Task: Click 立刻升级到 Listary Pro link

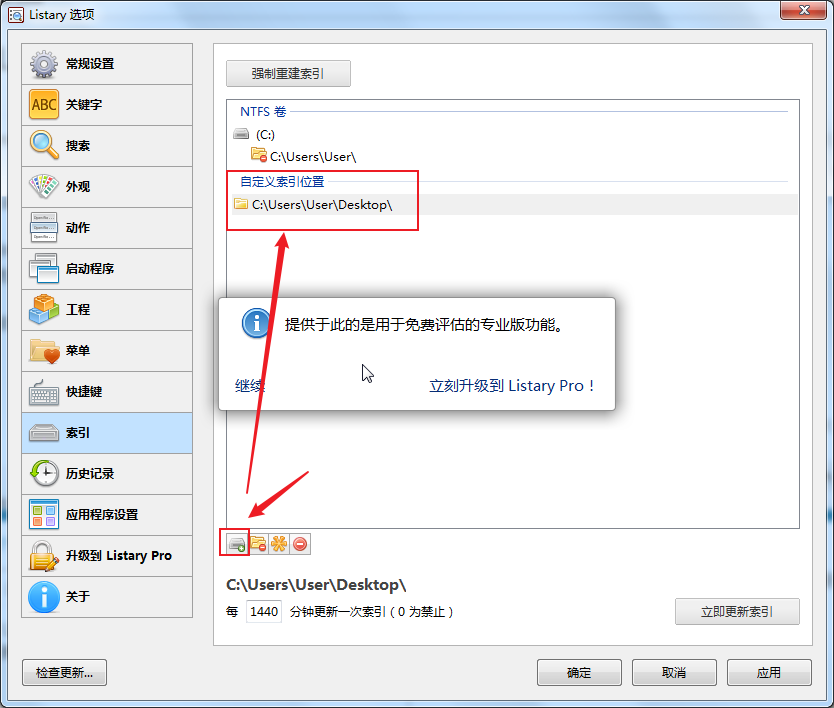Action: tap(511, 386)
